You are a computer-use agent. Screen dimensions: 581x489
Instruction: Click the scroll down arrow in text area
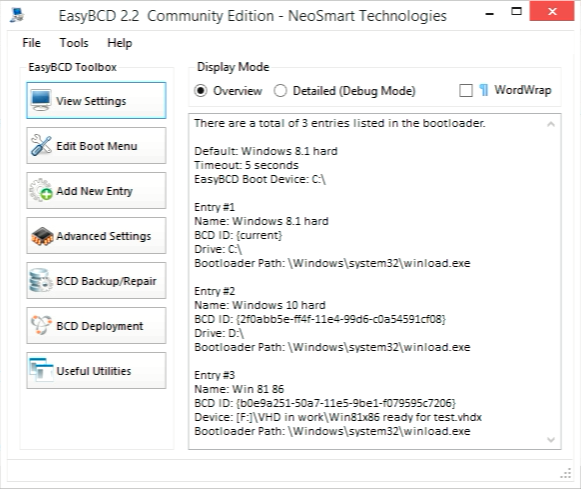[551, 440]
